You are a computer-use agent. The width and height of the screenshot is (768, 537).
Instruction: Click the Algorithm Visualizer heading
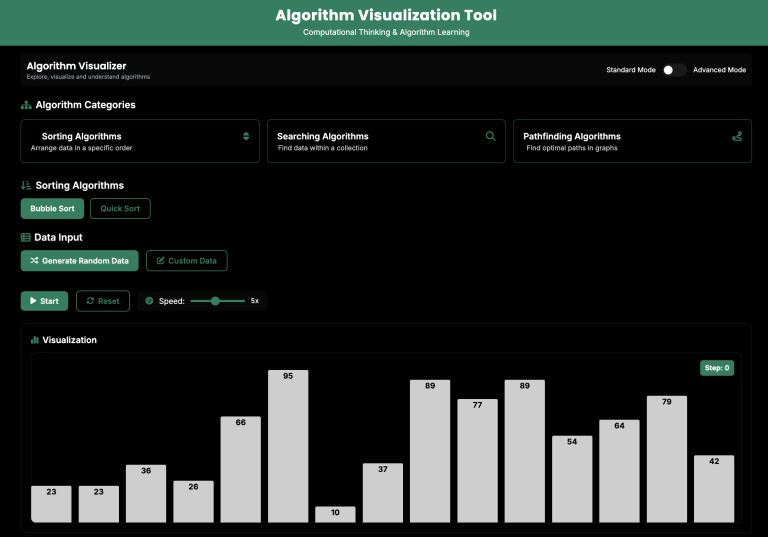76,66
